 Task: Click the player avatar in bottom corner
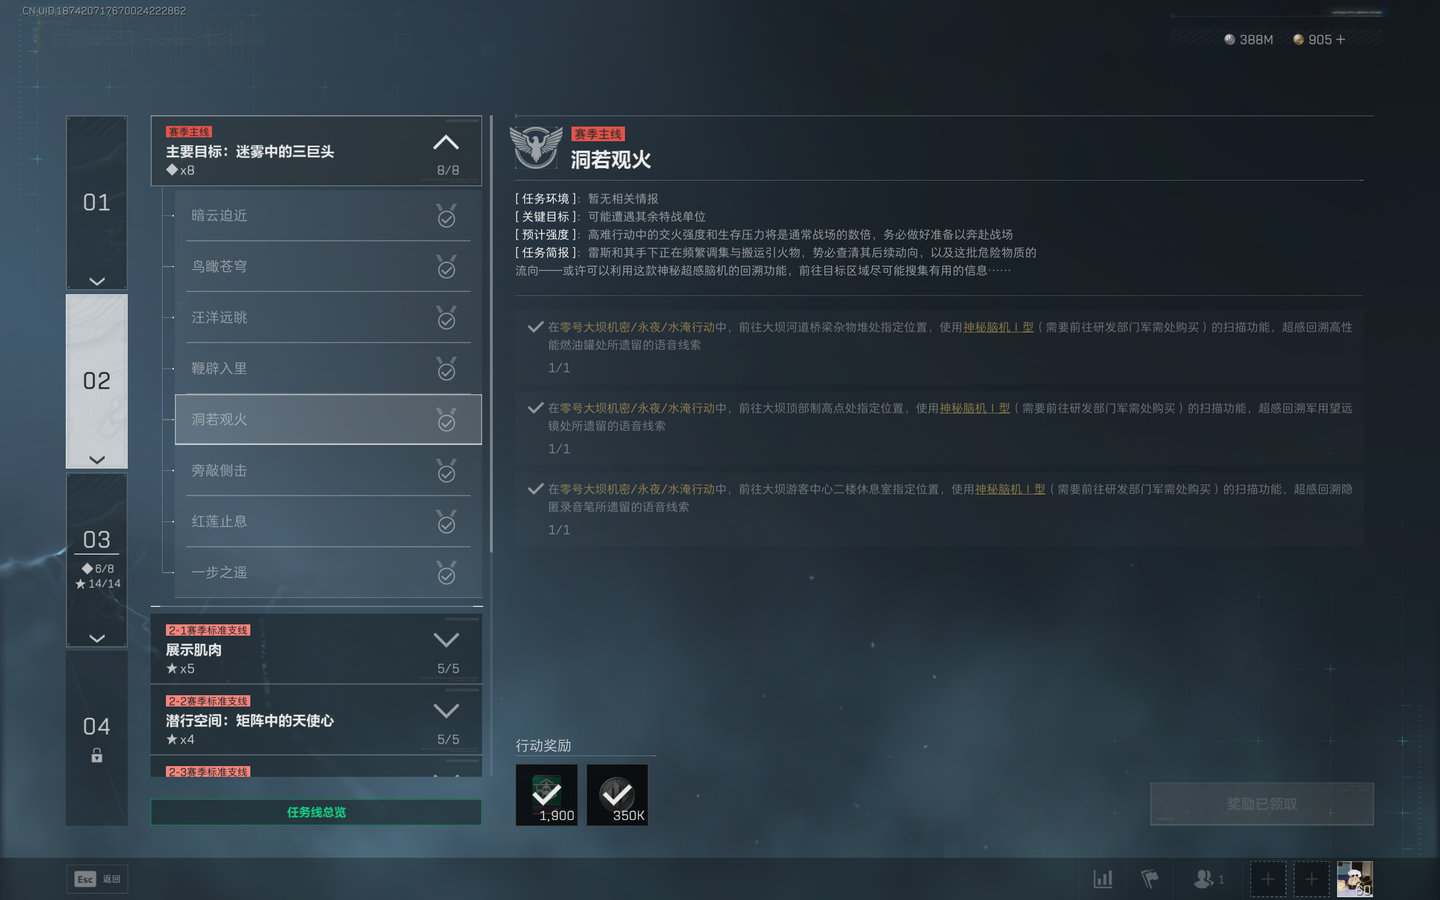(1355, 879)
